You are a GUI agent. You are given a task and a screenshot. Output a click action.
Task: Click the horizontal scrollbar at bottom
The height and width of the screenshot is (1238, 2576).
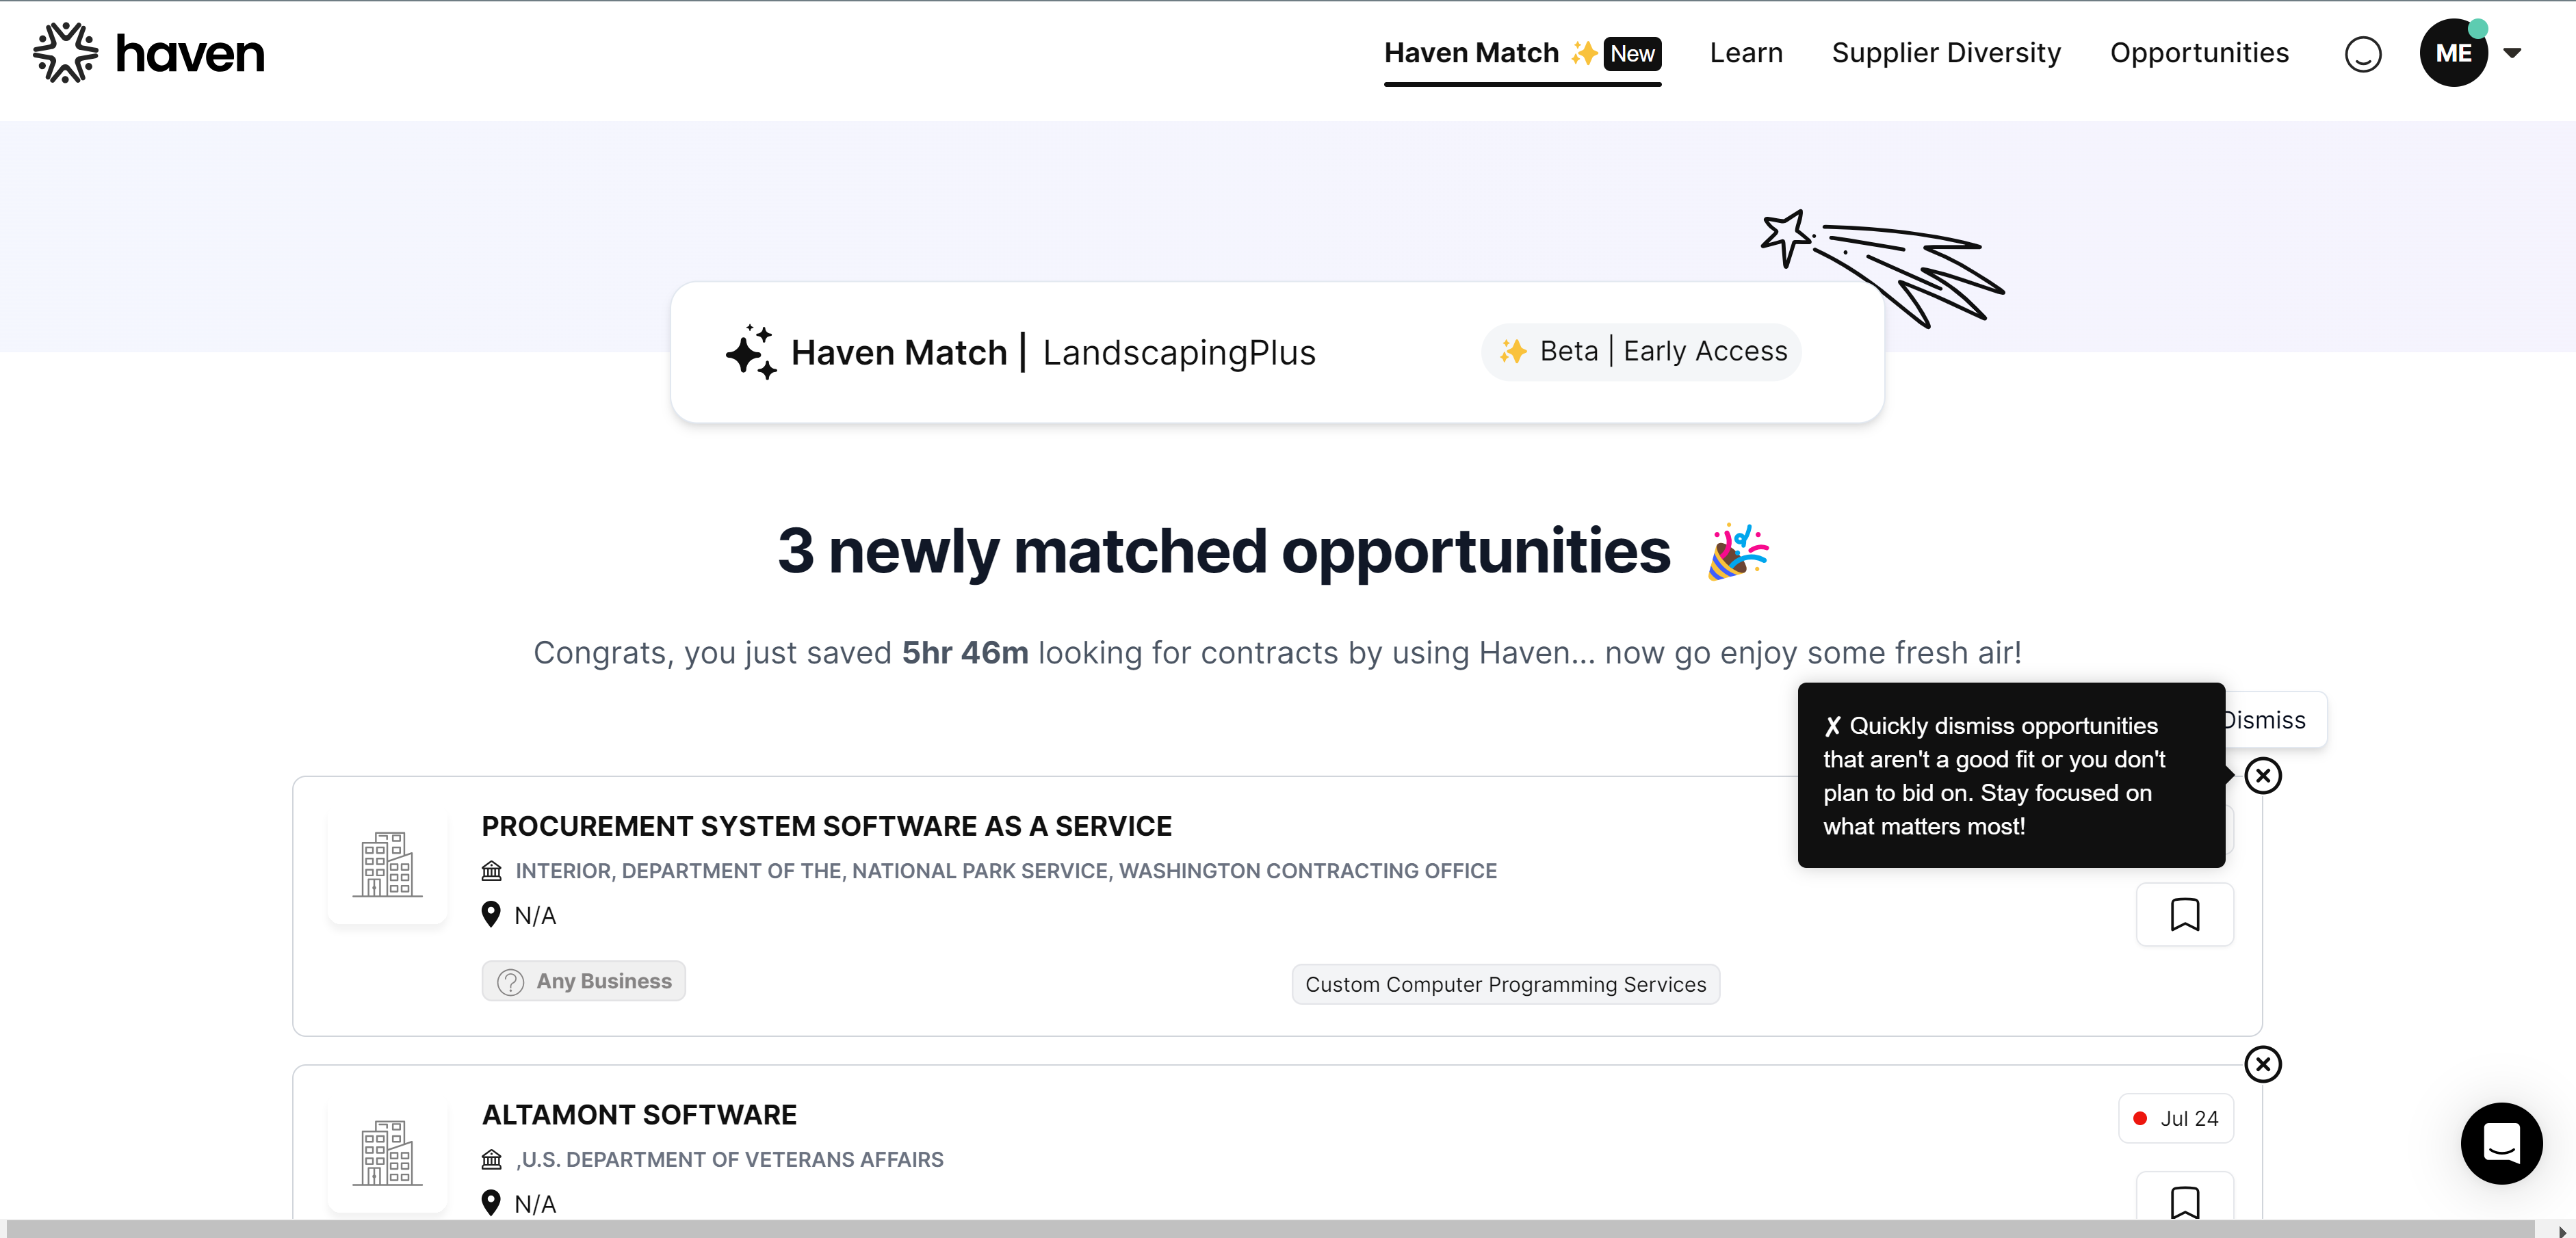click(1270, 1229)
